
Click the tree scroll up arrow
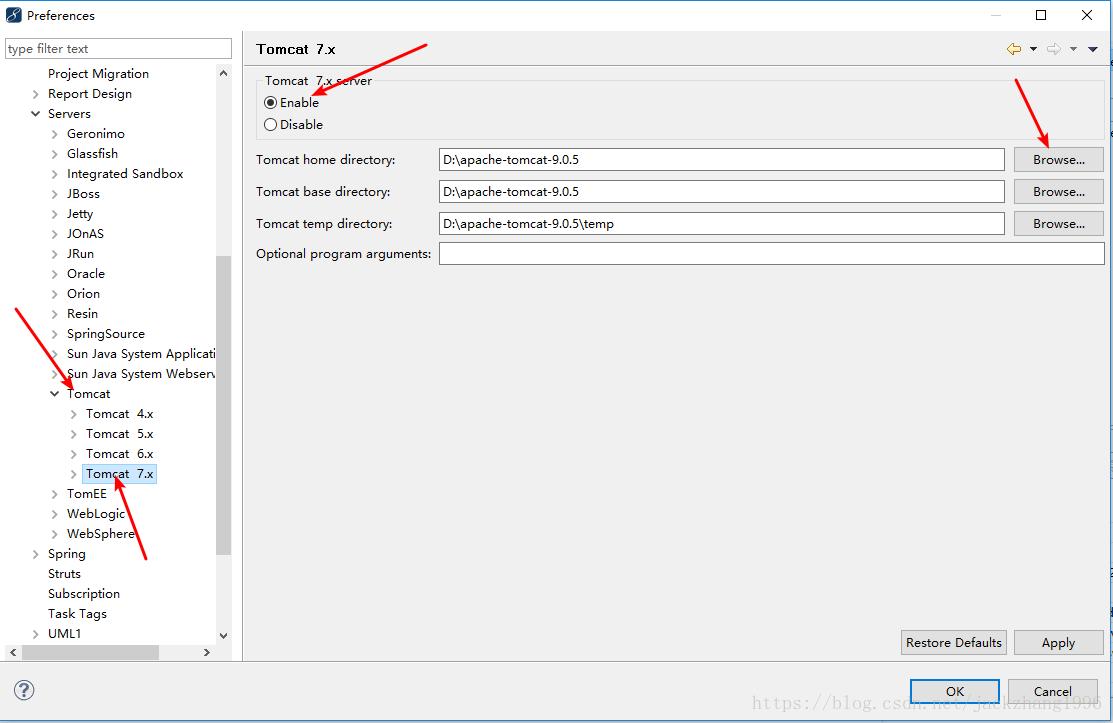point(224,73)
